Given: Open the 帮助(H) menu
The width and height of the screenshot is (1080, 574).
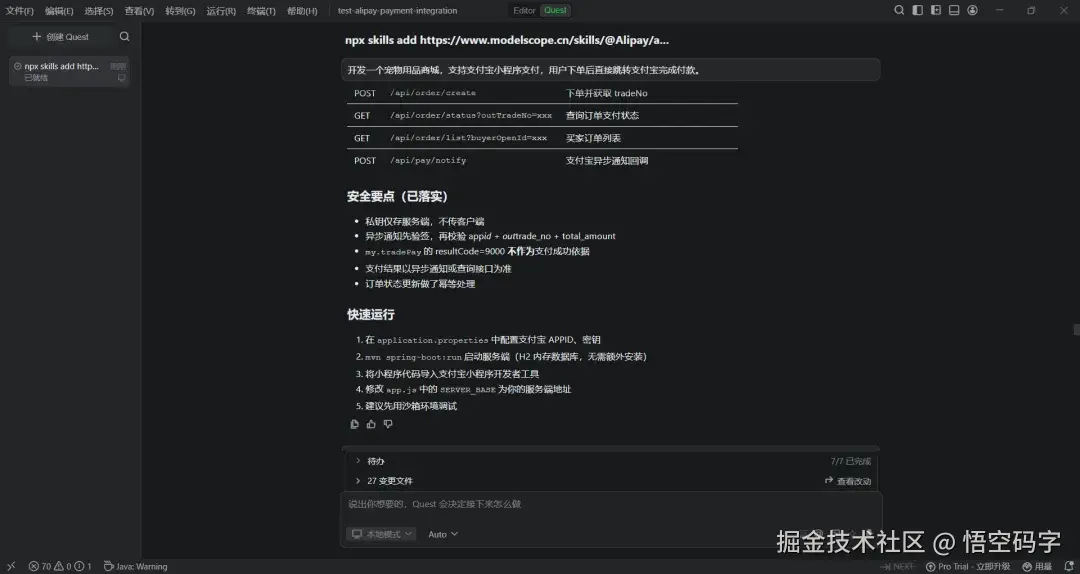Looking at the screenshot, I should tap(302, 11).
